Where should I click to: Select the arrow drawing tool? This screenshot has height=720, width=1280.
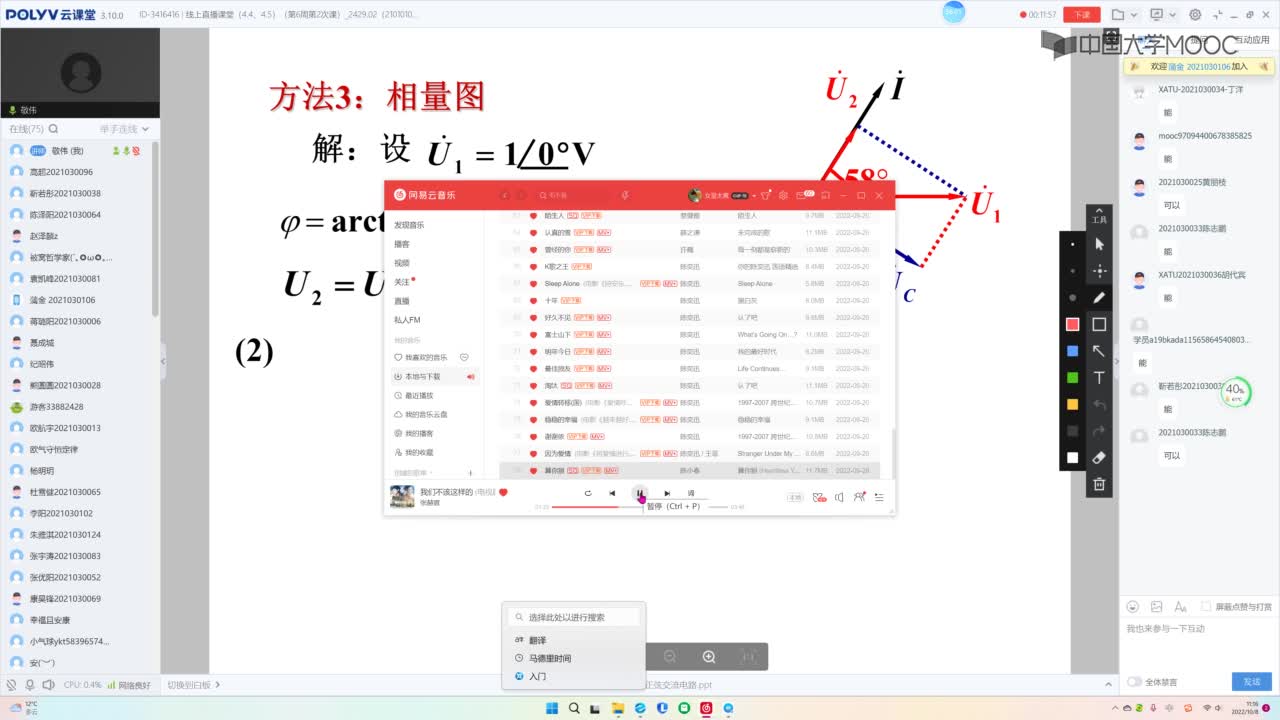[x=1099, y=351]
